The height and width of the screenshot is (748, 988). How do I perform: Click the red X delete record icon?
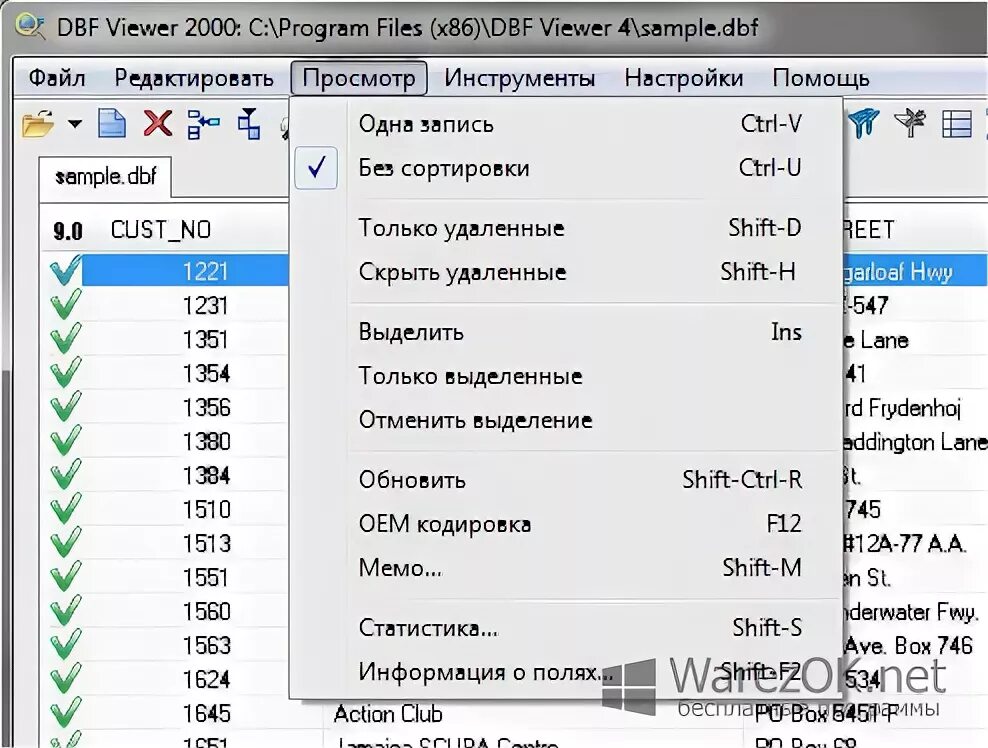[x=158, y=122]
